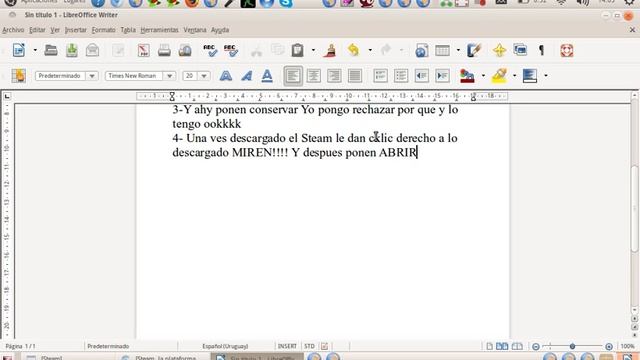Run the Spelling and Grammar check
Image resolution: width=640 pixels, height=360 pixels.
click(210, 50)
